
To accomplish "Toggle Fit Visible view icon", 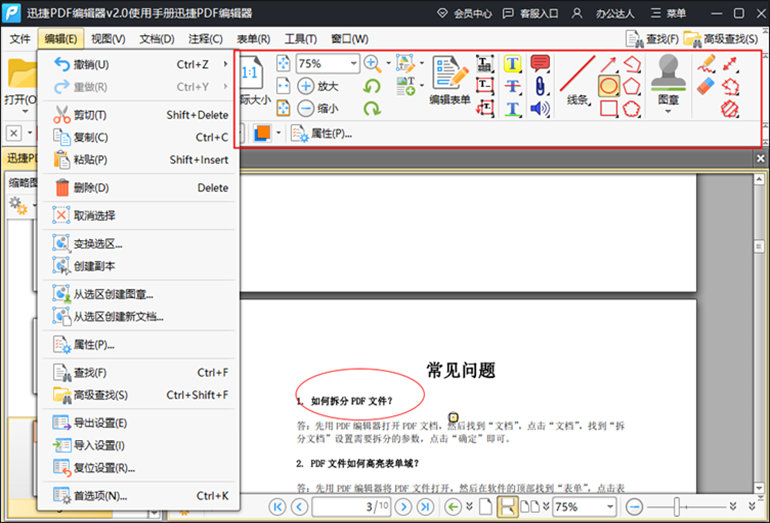I will [x=283, y=108].
